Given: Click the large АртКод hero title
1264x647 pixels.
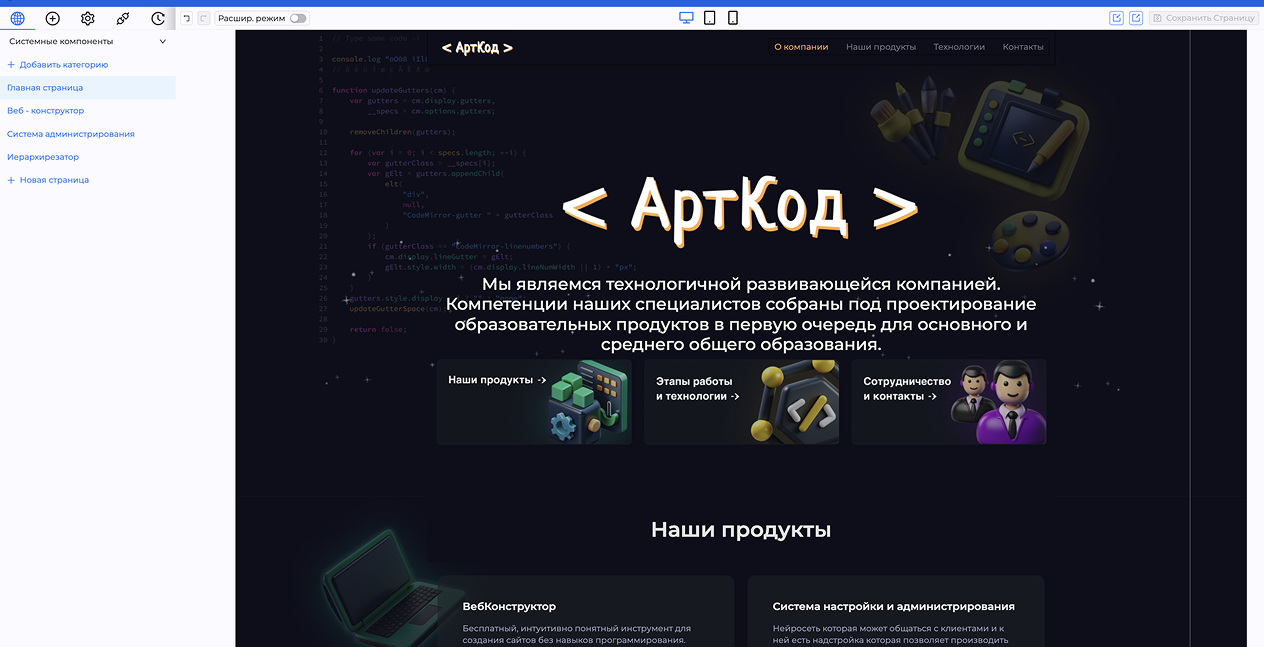Looking at the screenshot, I should tap(740, 208).
